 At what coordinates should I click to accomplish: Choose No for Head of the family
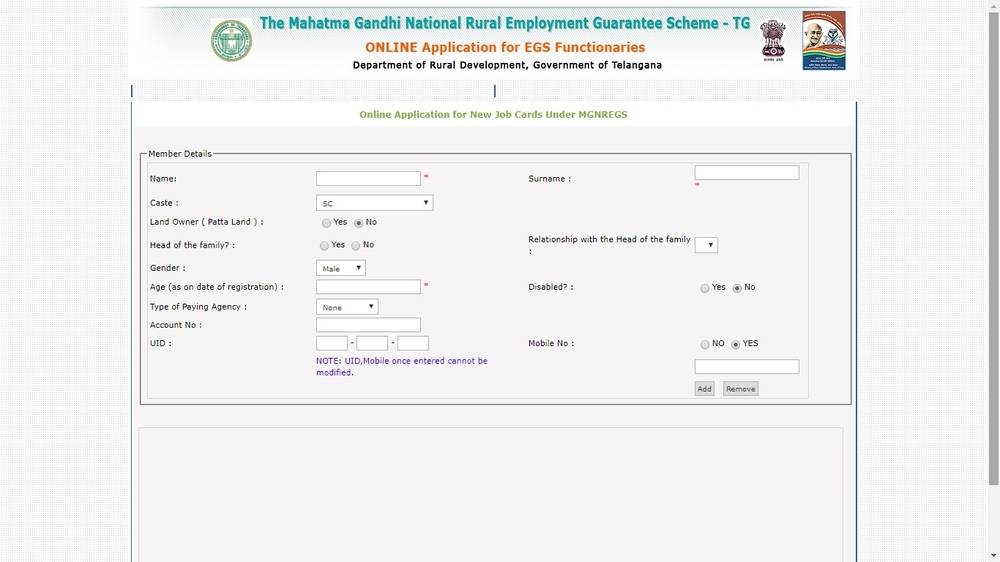[355, 245]
